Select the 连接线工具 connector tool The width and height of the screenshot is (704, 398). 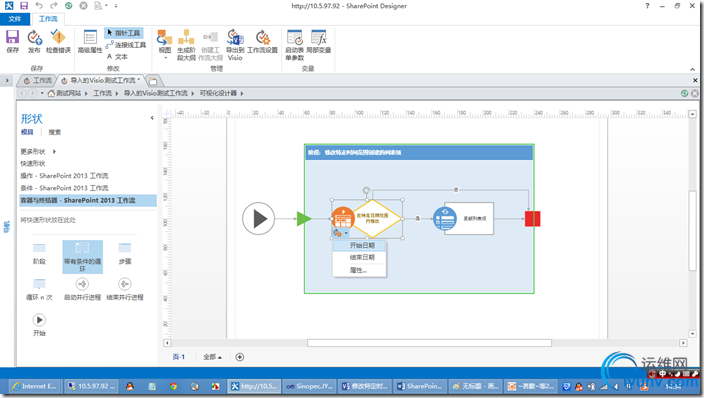click(126, 45)
